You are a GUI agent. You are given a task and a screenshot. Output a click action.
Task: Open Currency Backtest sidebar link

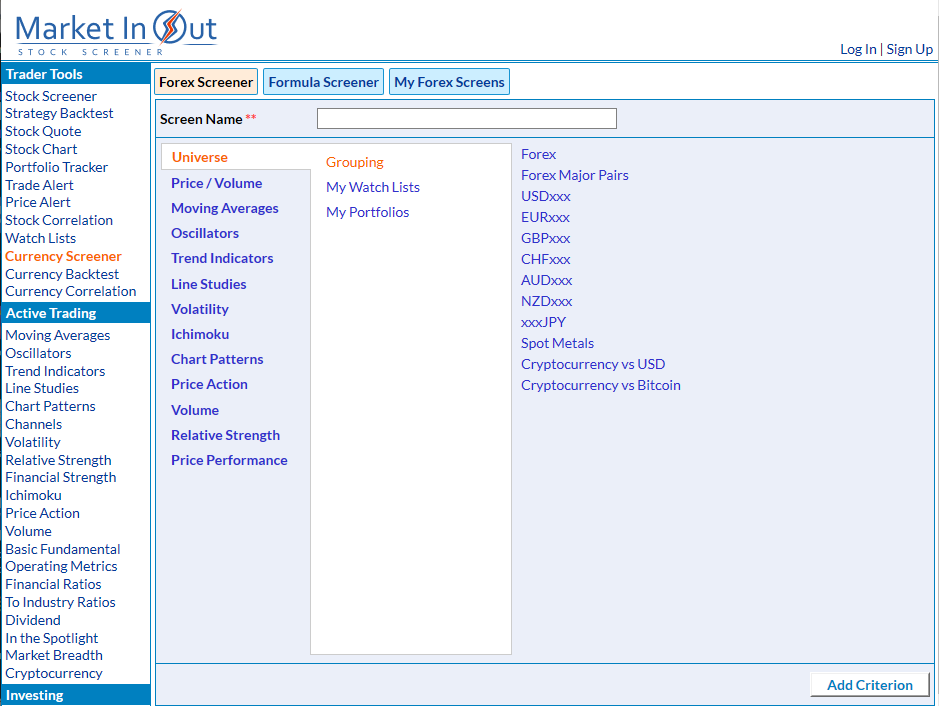point(62,274)
